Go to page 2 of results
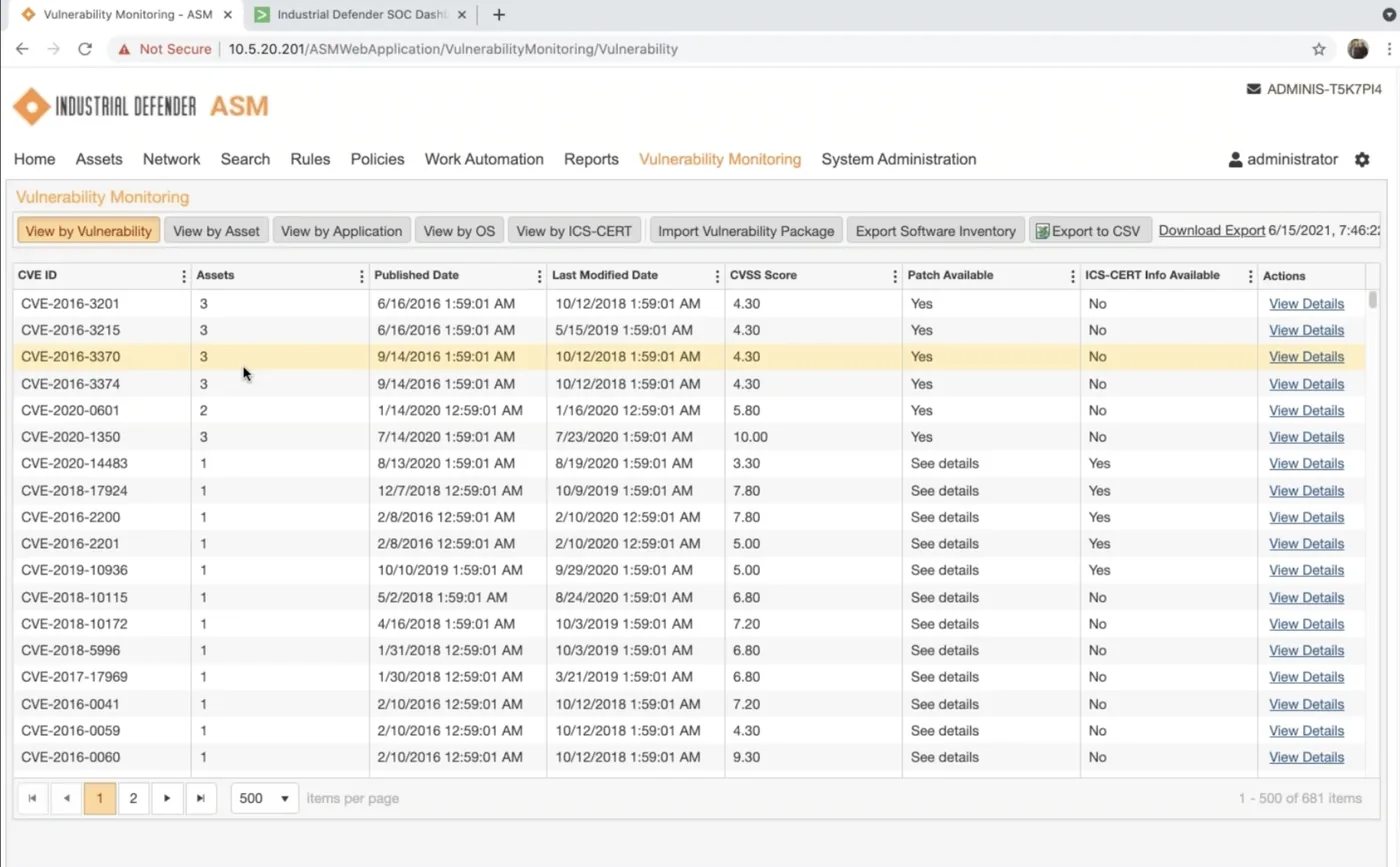This screenshot has width=1400, height=867. coord(133,798)
